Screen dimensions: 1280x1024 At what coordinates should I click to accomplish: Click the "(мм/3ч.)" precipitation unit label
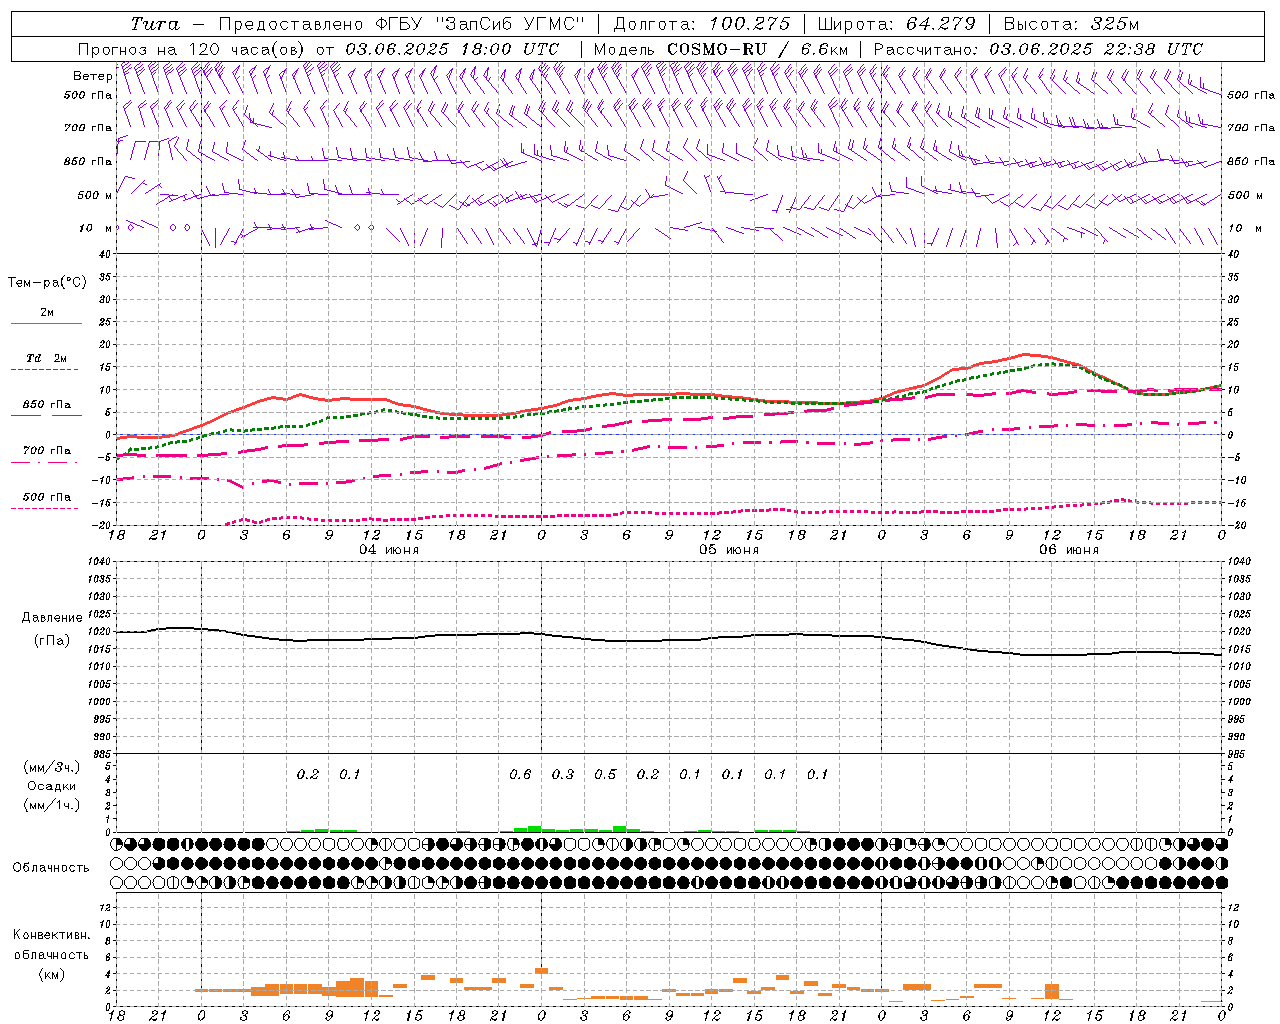52,767
